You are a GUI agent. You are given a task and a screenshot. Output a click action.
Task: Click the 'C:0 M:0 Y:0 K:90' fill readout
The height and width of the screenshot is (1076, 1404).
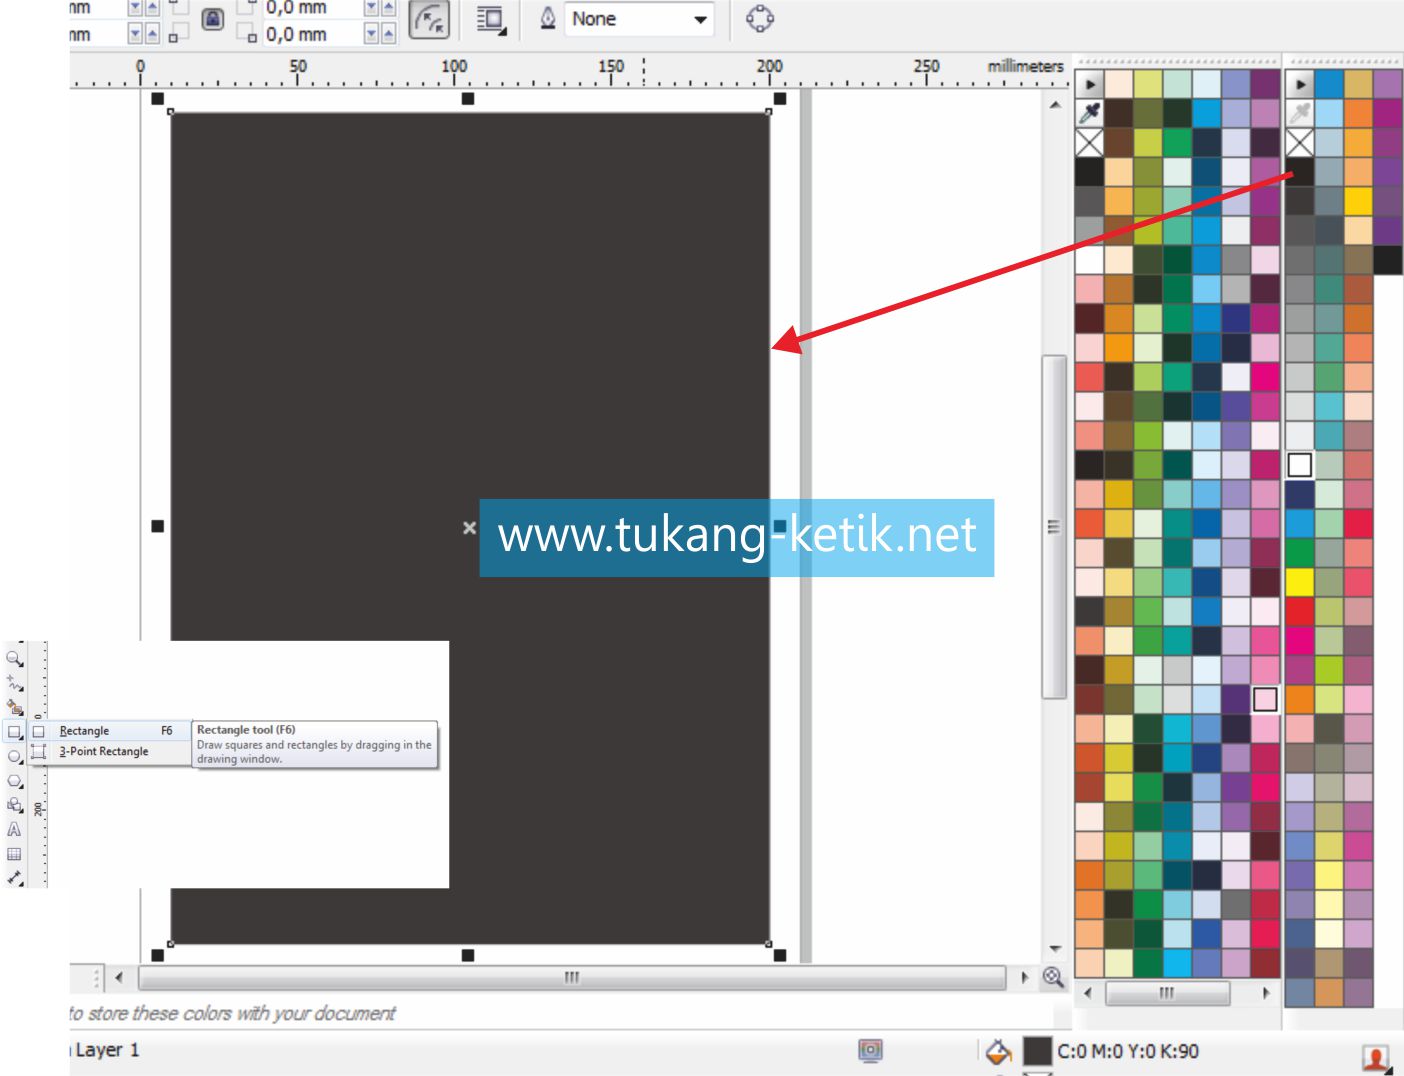pyautogui.click(x=1128, y=1051)
